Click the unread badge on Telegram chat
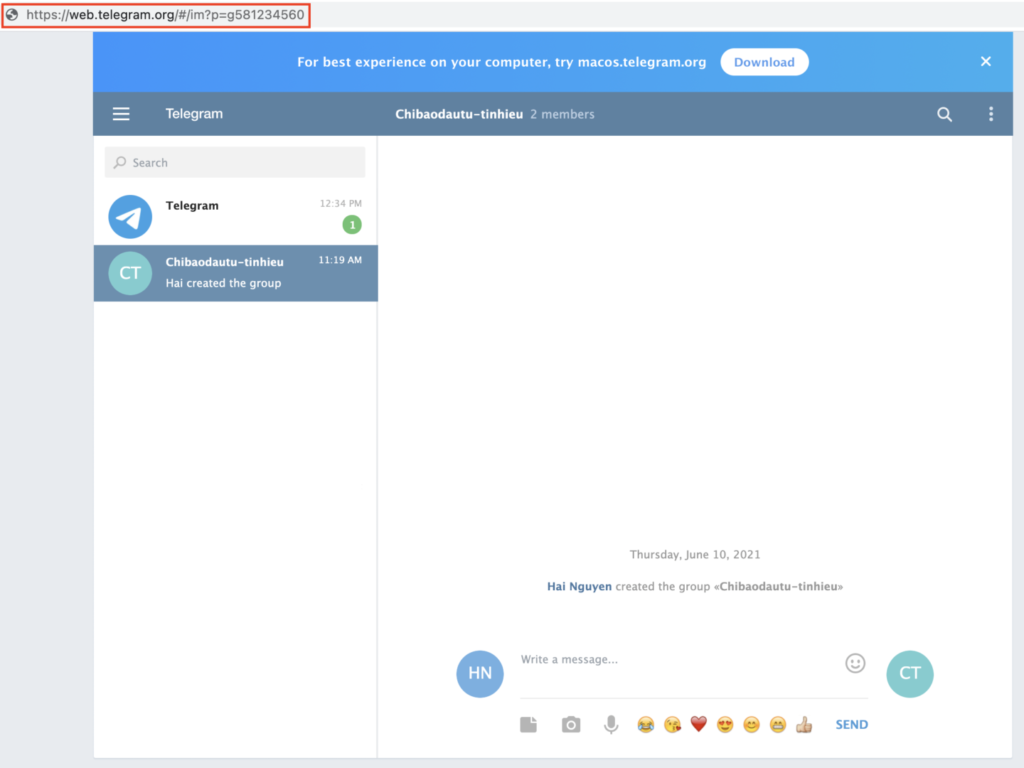 coord(352,225)
